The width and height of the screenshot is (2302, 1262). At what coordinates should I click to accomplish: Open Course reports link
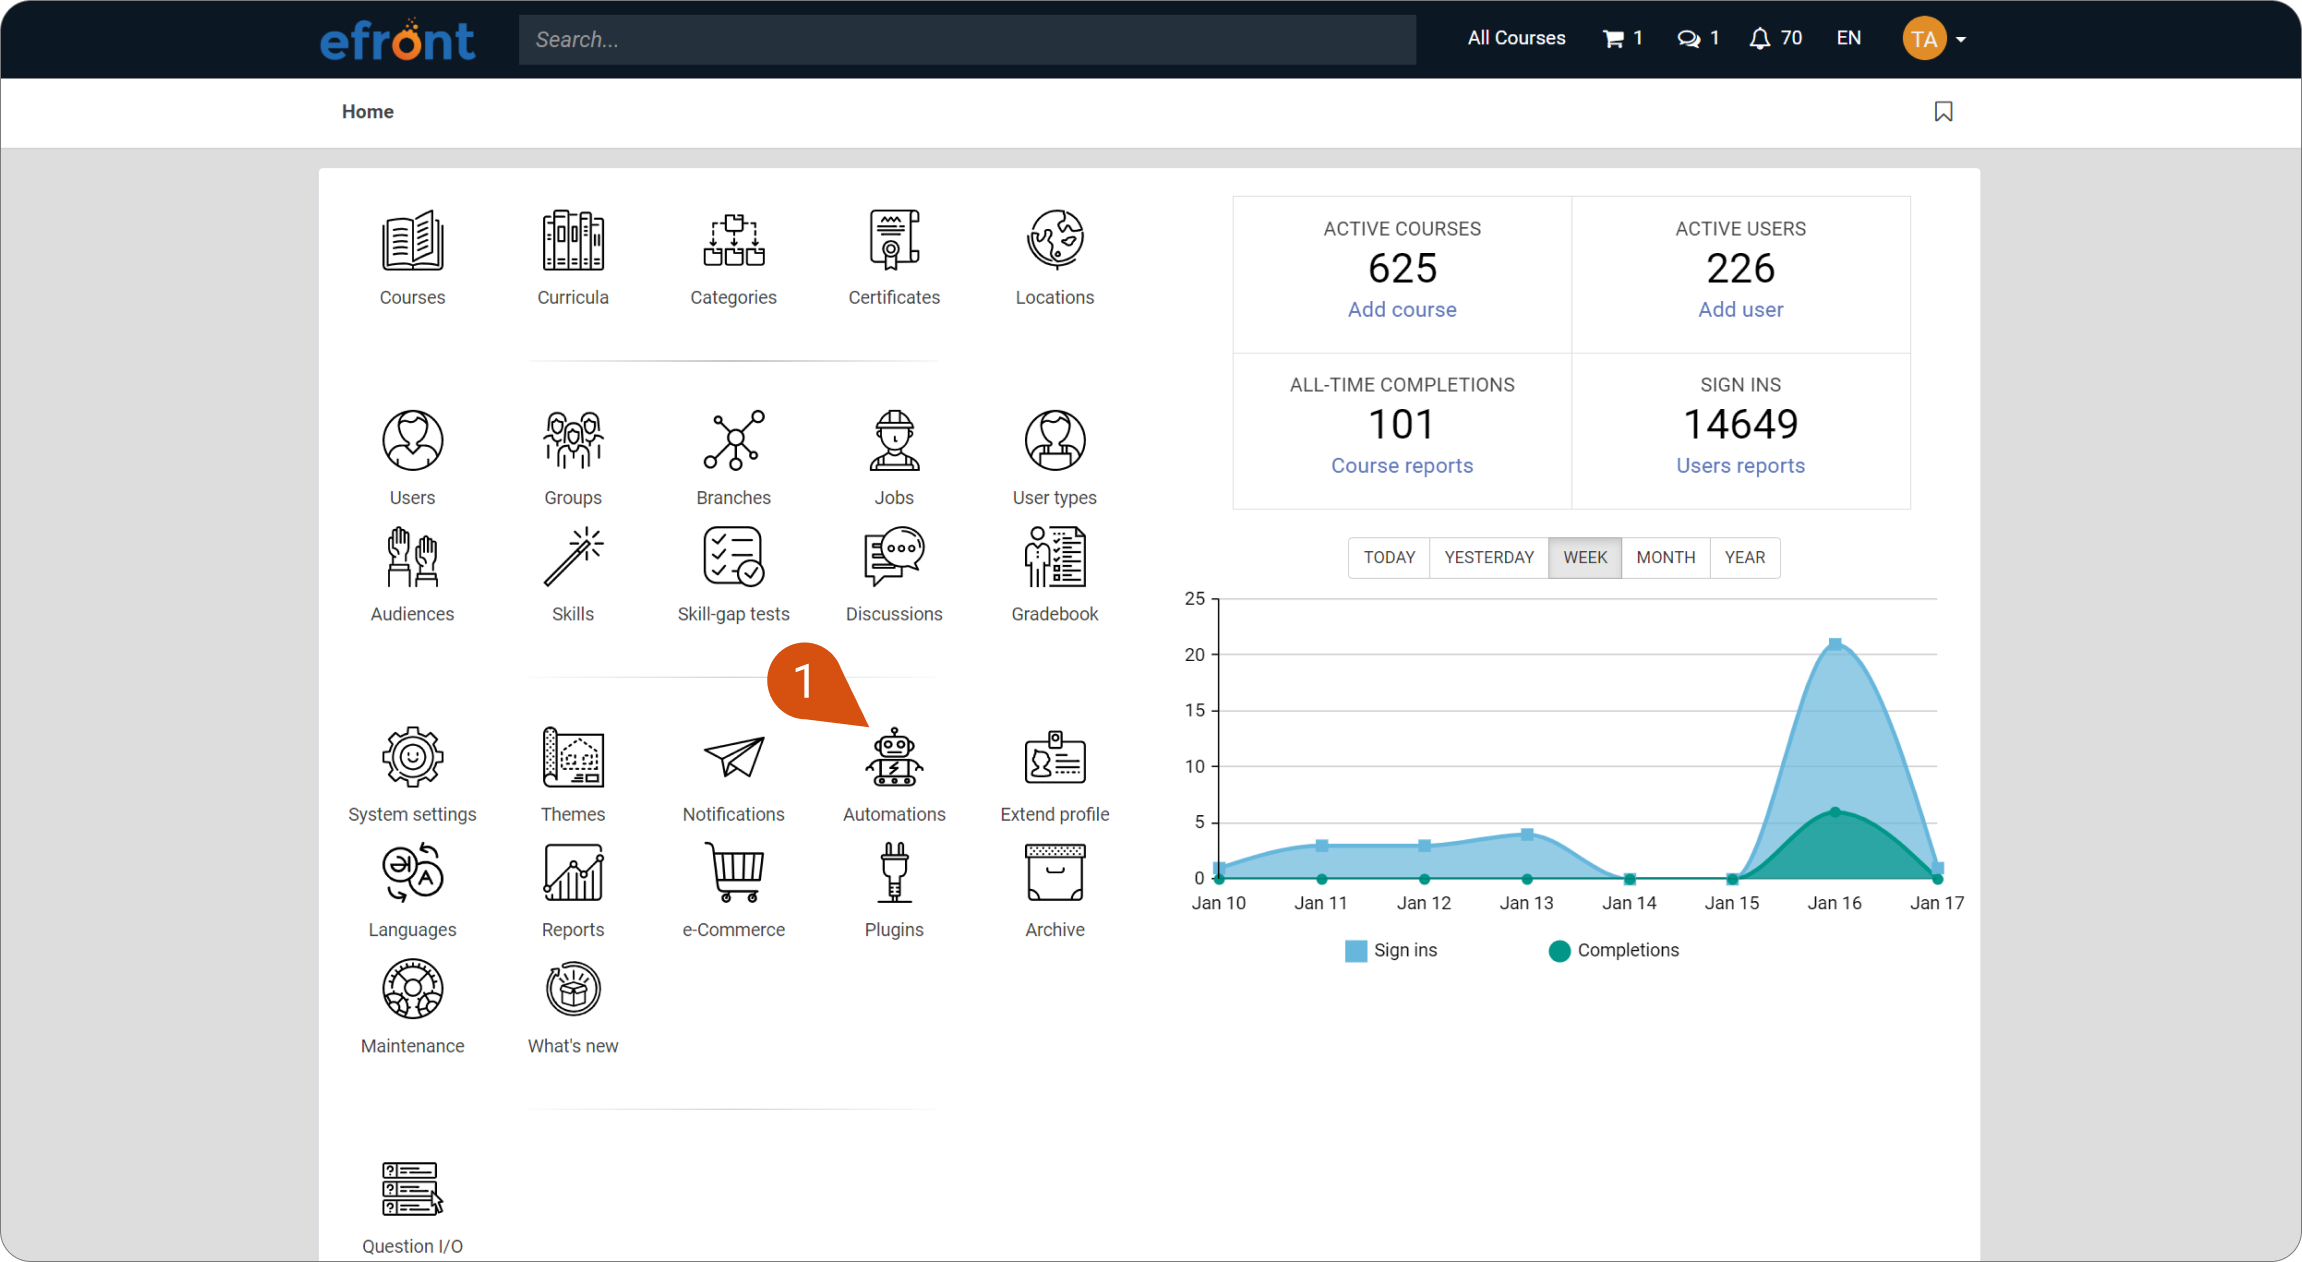tap(1401, 465)
